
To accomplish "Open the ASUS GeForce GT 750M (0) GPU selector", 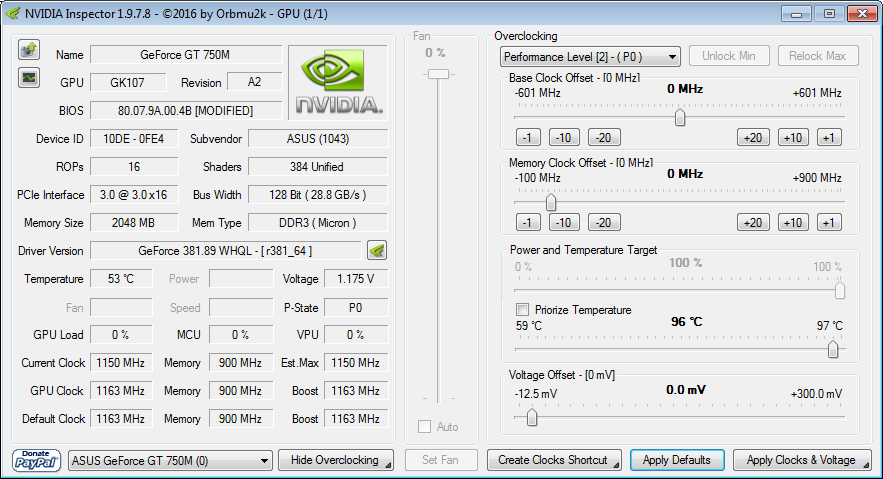I will tap(170, 460).
